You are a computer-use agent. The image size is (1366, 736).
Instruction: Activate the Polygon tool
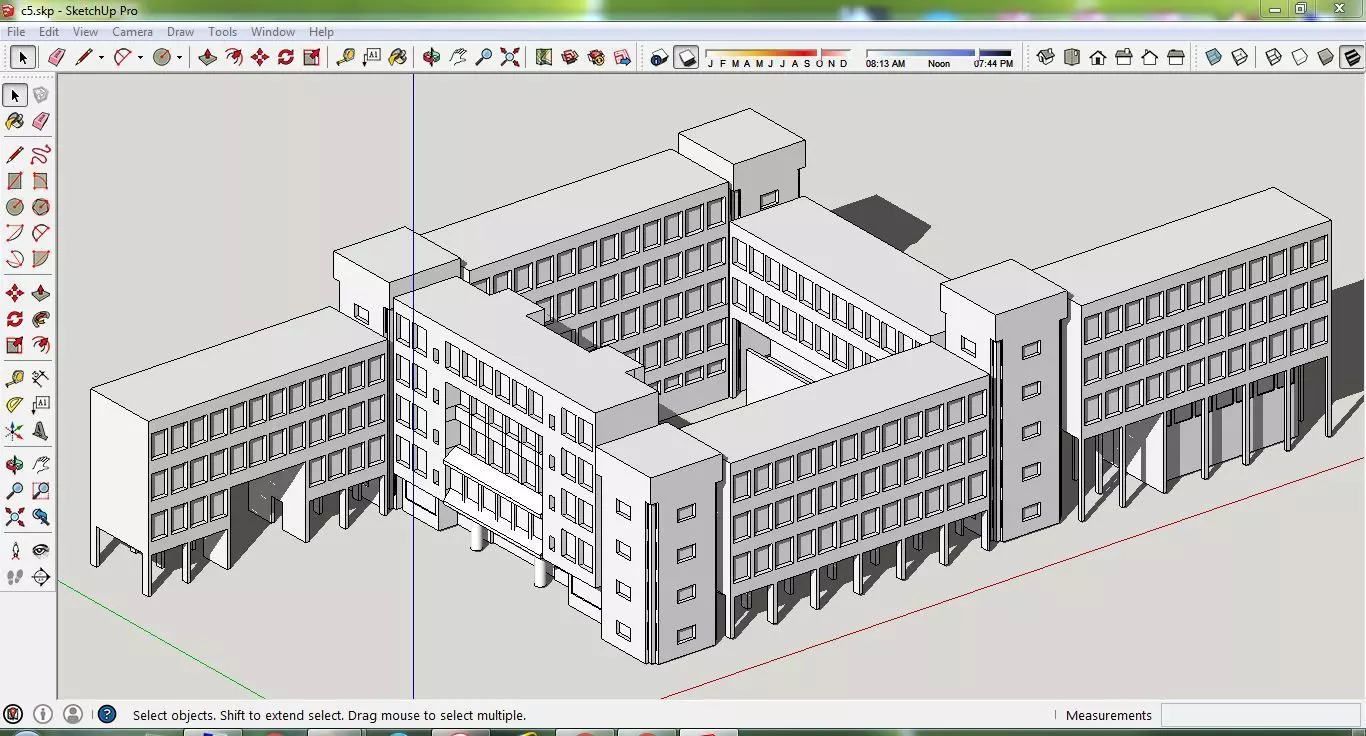(x=40, y=207)
